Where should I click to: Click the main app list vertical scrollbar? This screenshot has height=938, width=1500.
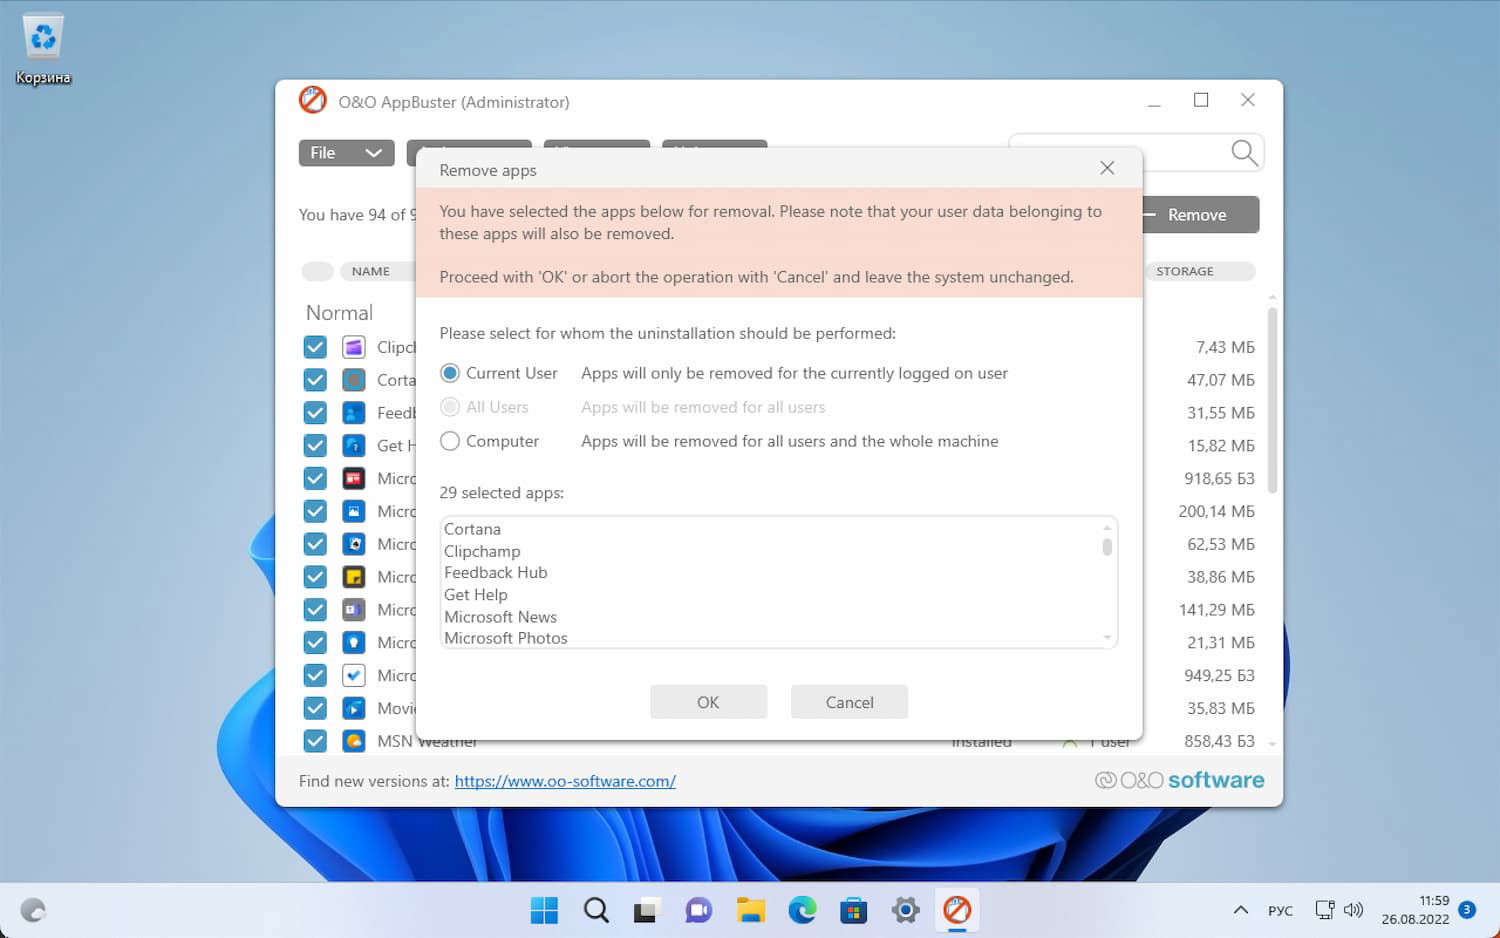point(1272,400)
